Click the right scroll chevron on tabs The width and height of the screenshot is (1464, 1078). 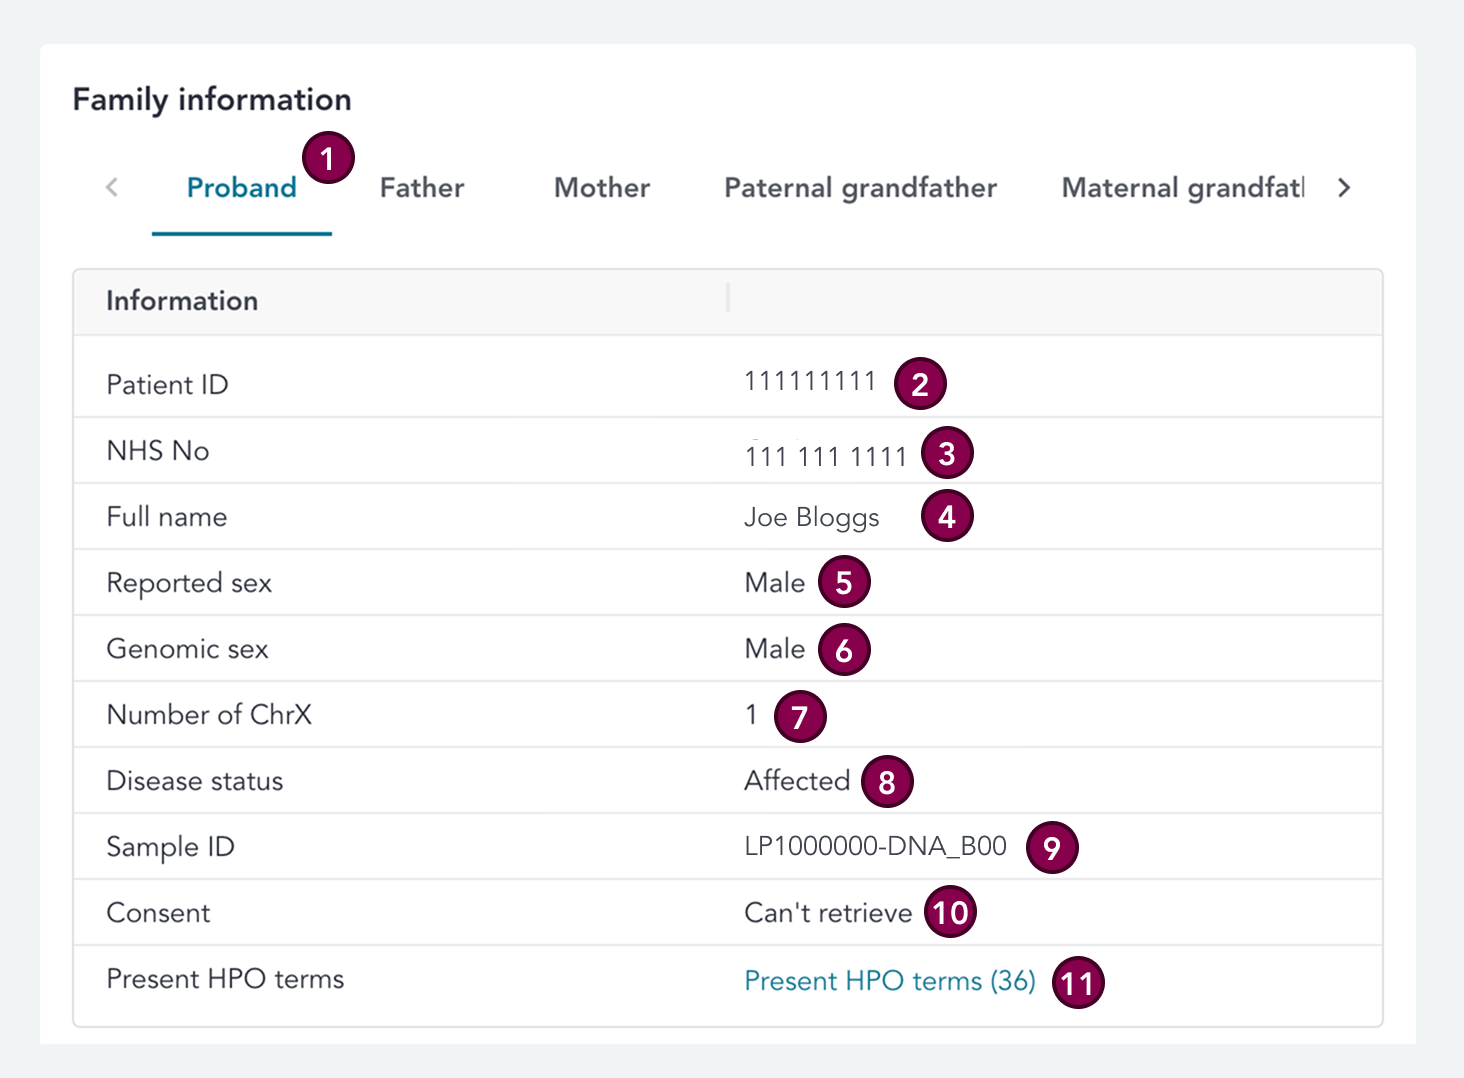(1345, 187)
